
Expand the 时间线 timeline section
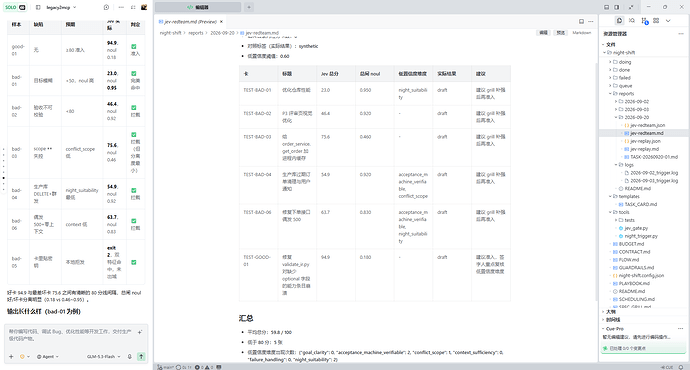(x=642, y=320)
